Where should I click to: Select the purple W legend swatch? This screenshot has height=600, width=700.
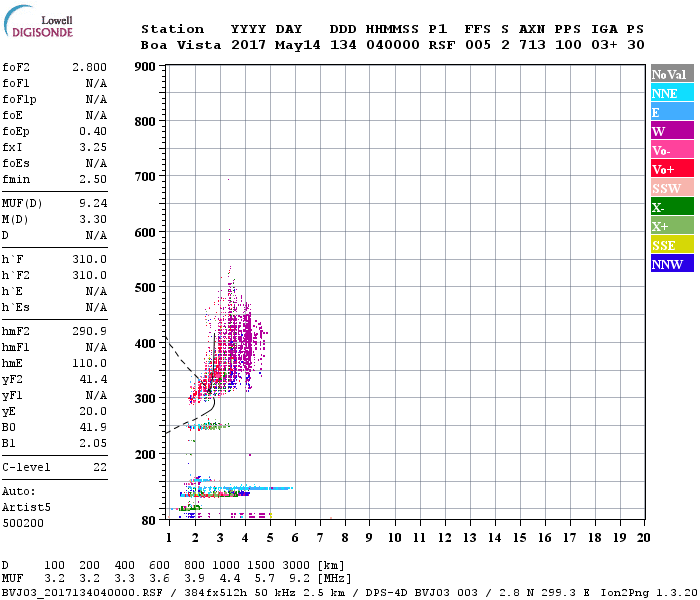[672, 131]
